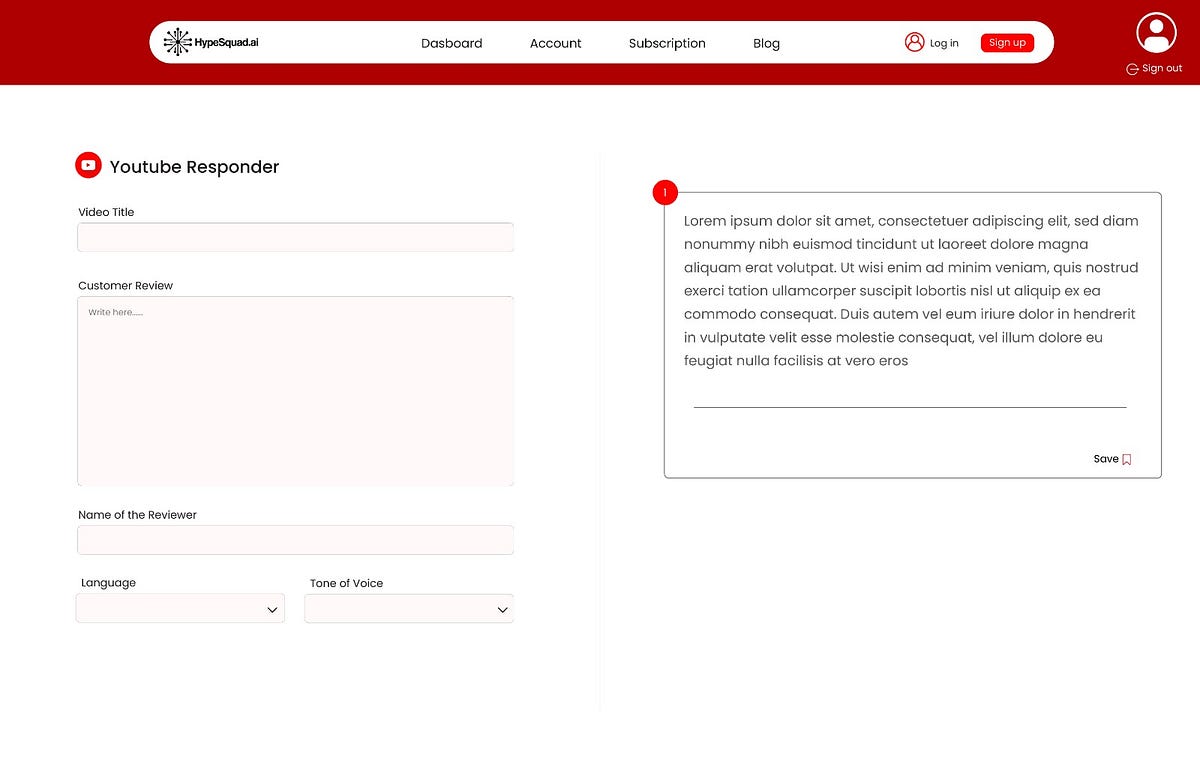Screen dimensions: 1200x773
Task: Visit the Blog from the navigation bar
Action: click(766, 43)
